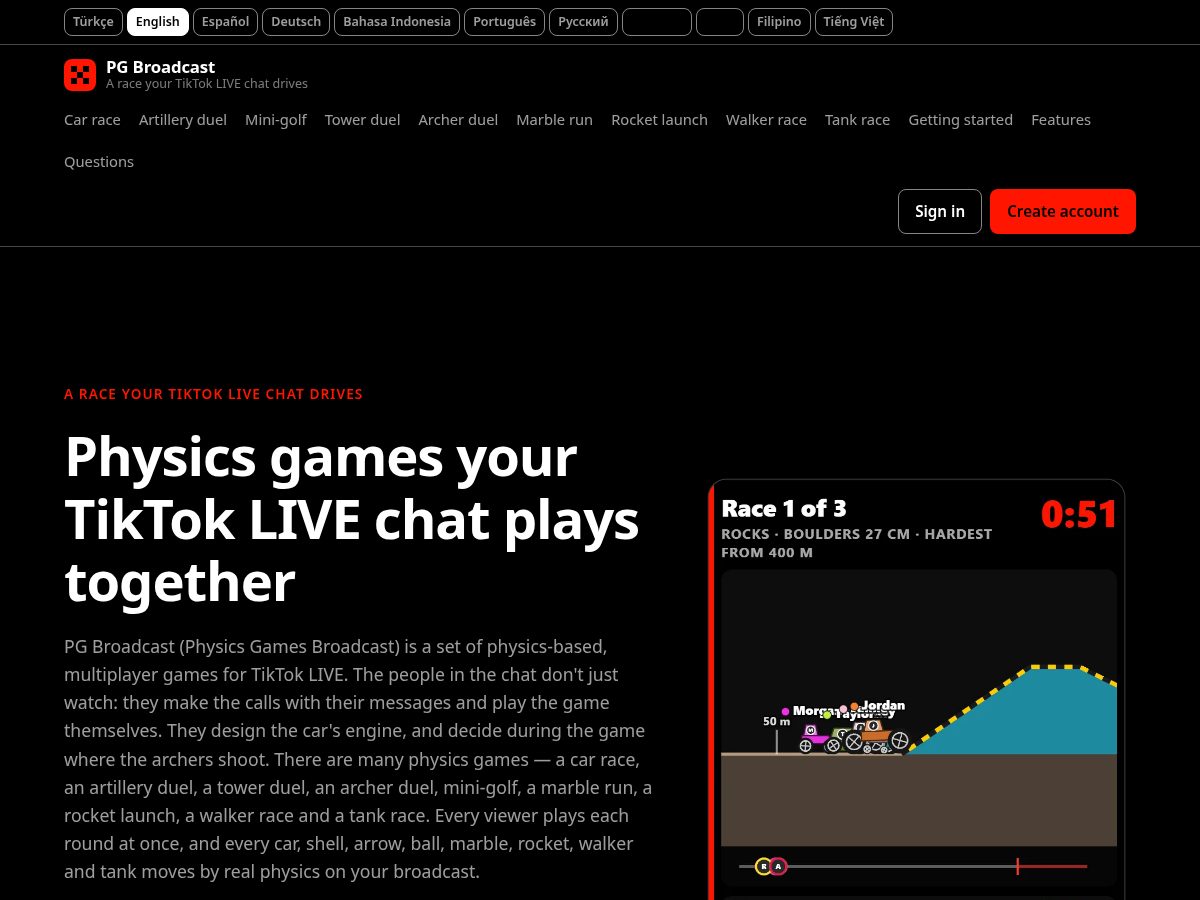Open the Walker race nav item

tap(766, 120)
